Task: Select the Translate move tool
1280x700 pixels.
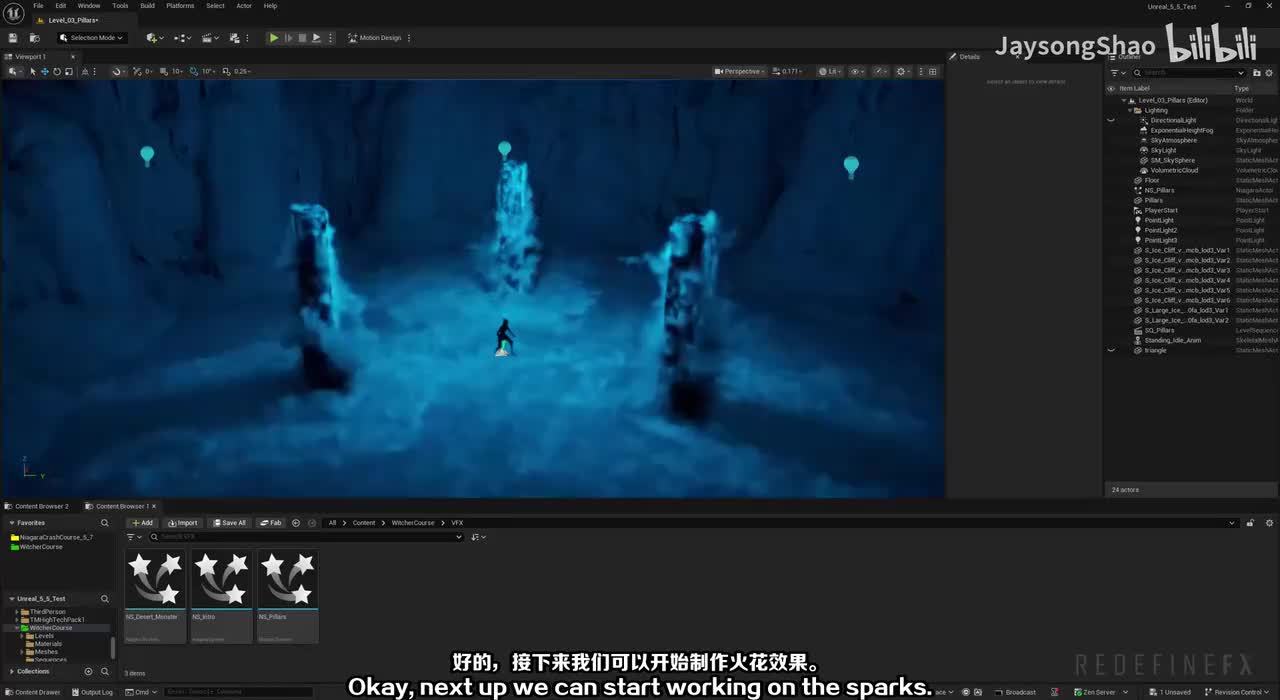Action: (x=44, y=71)
